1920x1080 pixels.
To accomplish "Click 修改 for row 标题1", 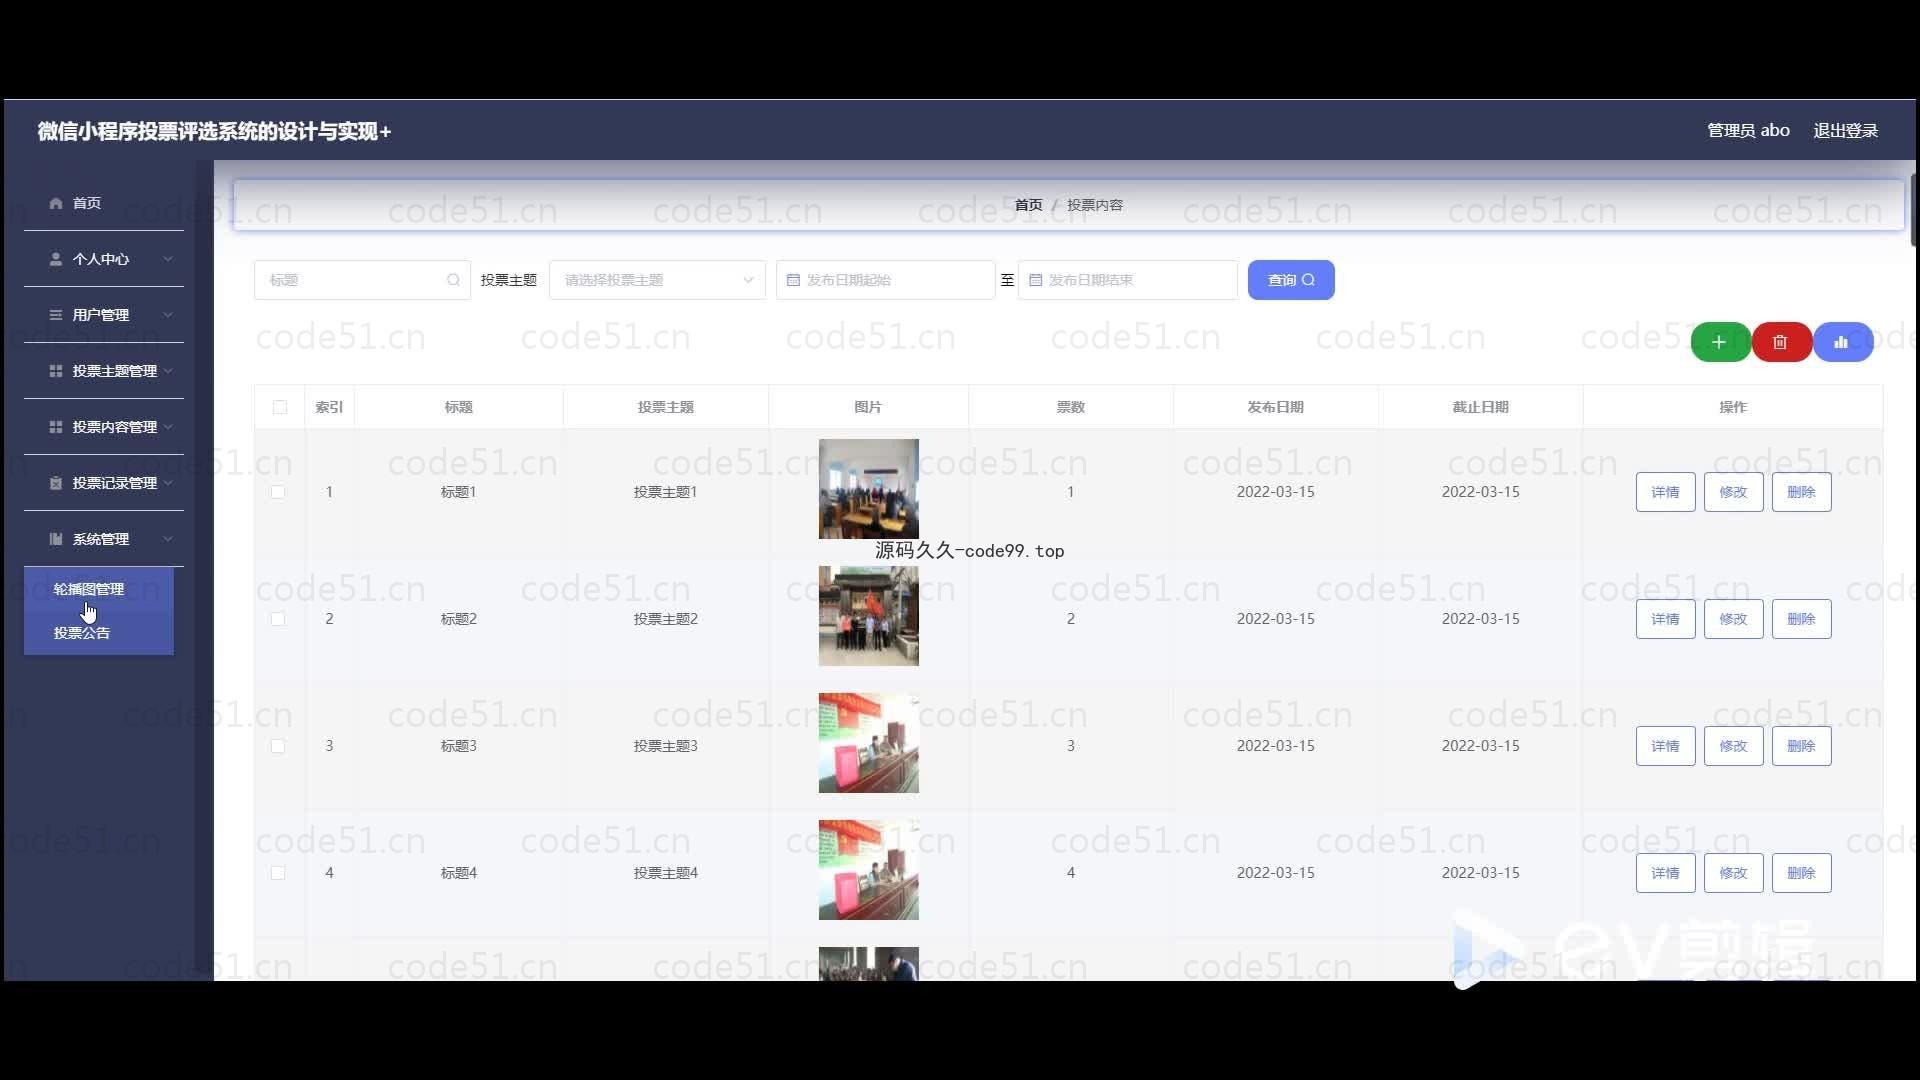I will click(x=1733, y=492).
